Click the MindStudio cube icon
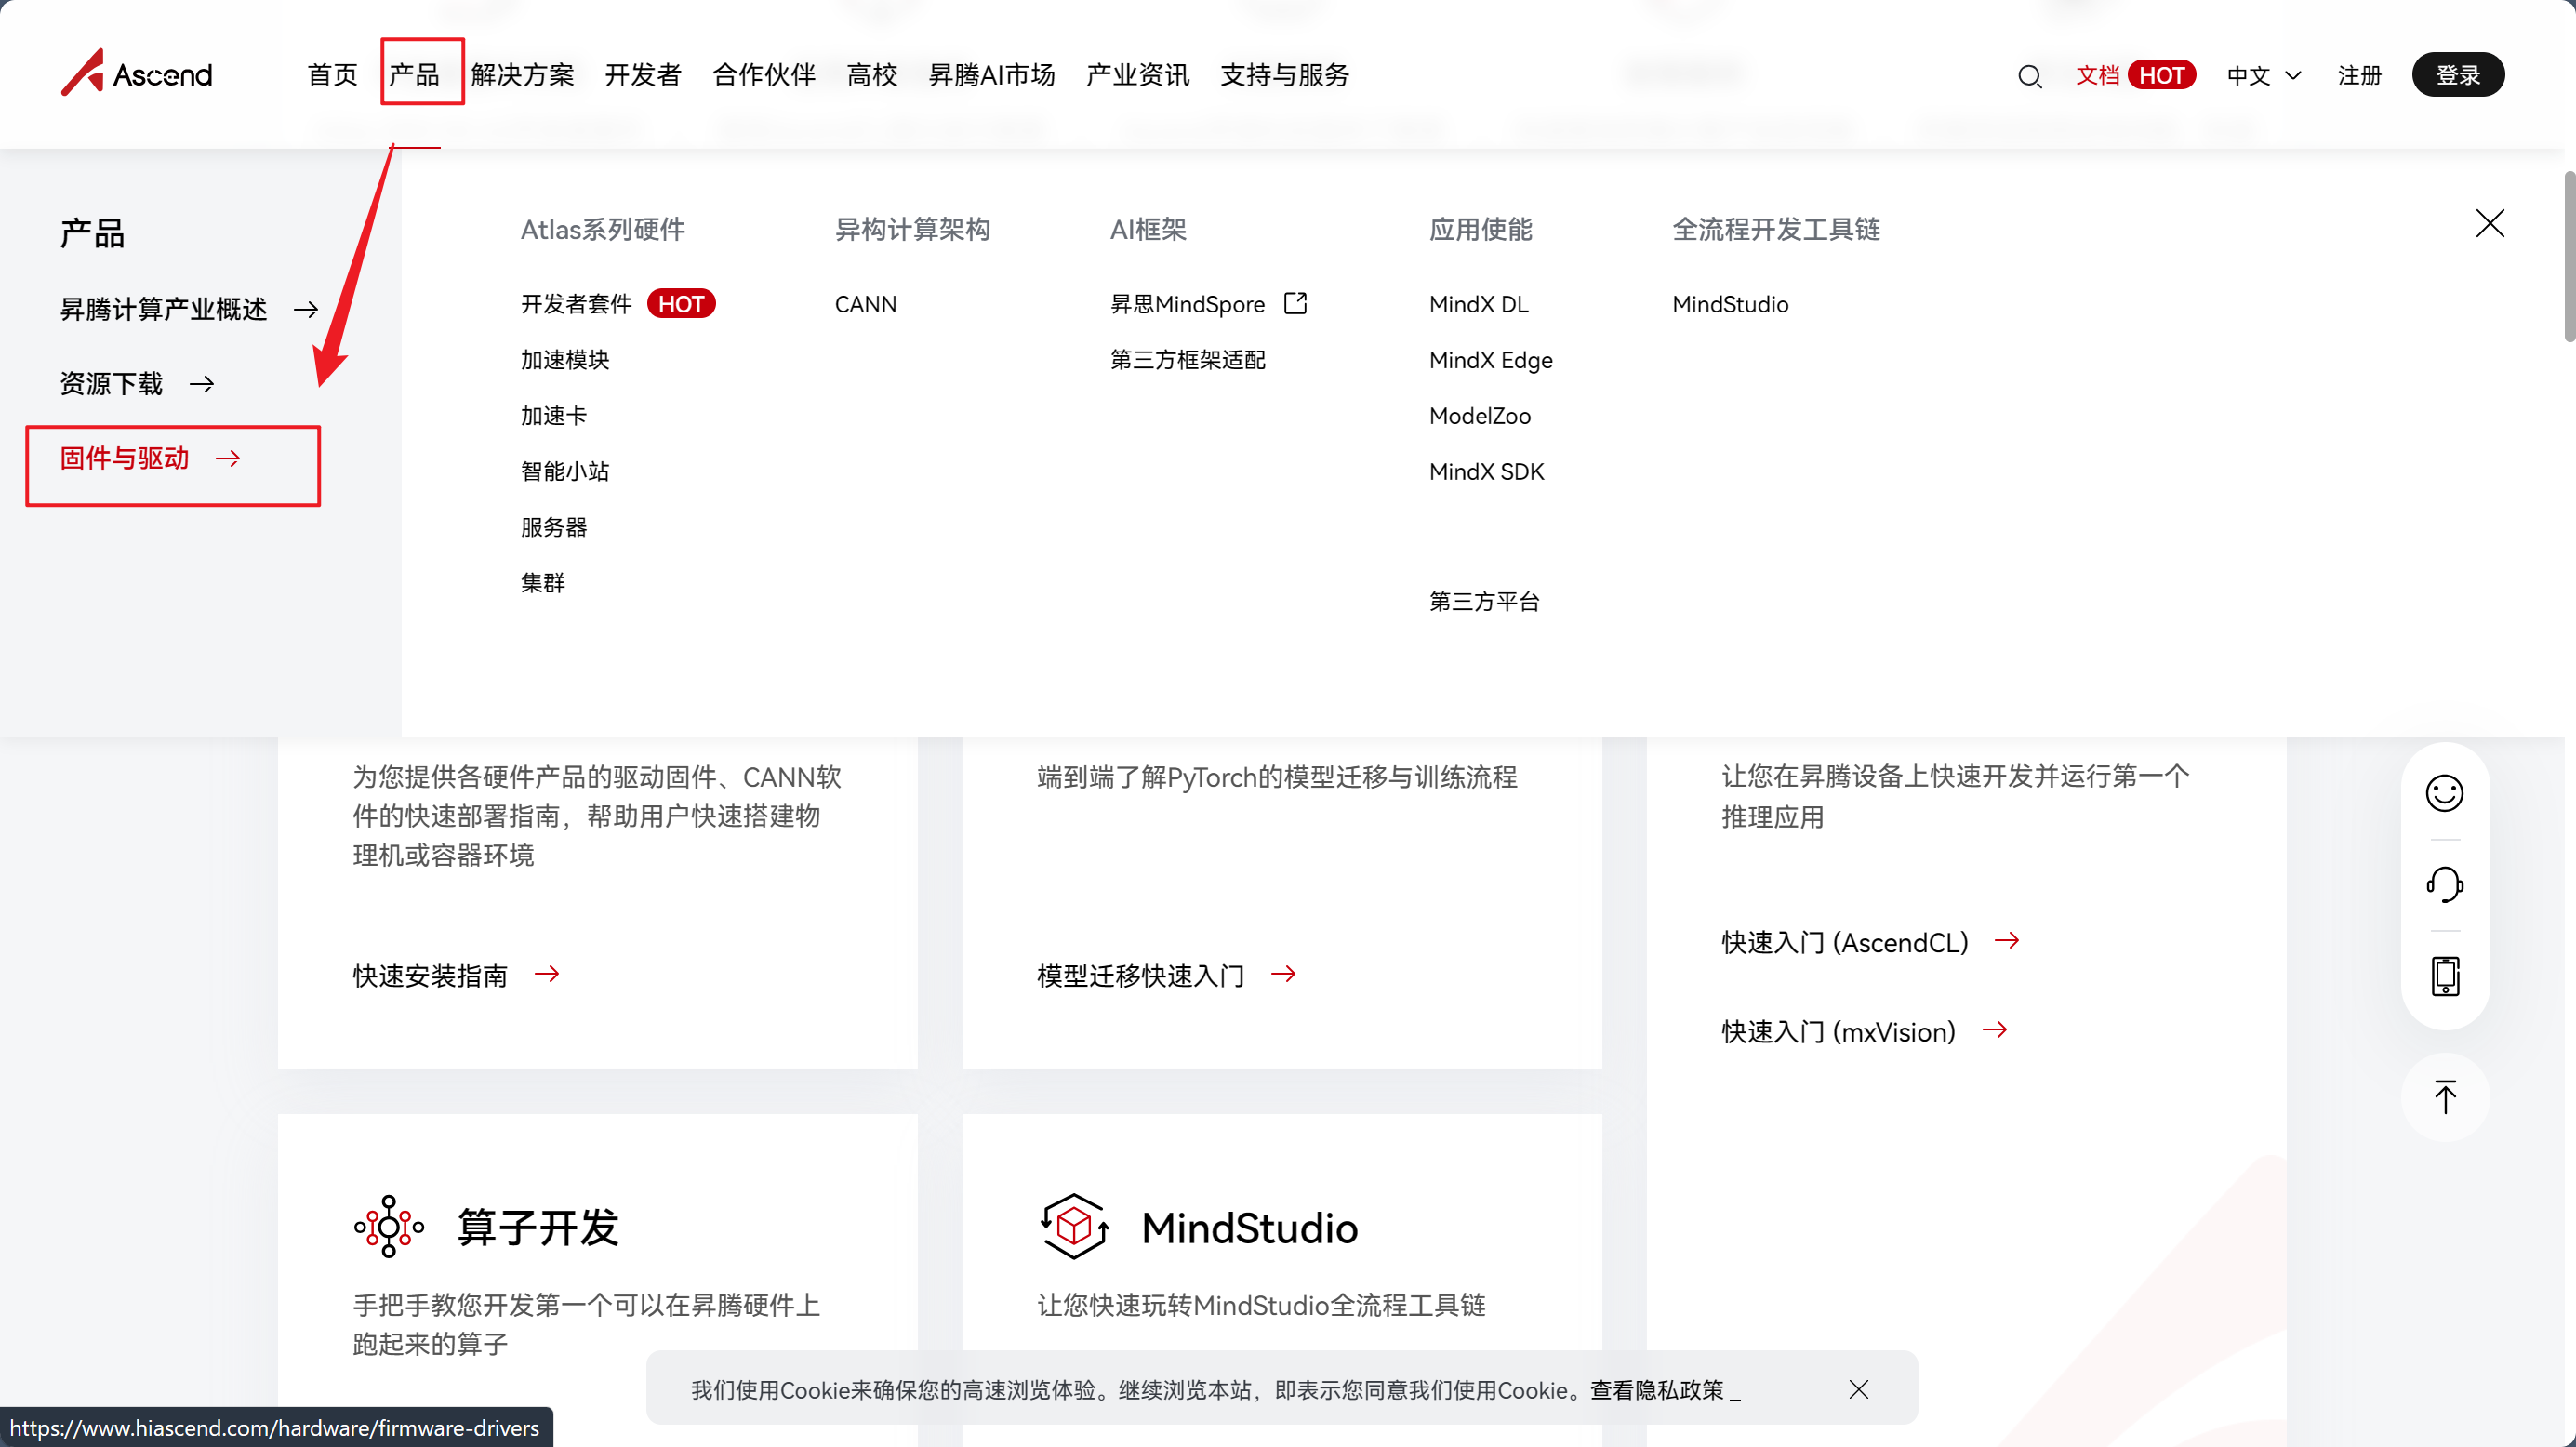This screenshot has height=1447, width=2576. click(1074, 1226)
